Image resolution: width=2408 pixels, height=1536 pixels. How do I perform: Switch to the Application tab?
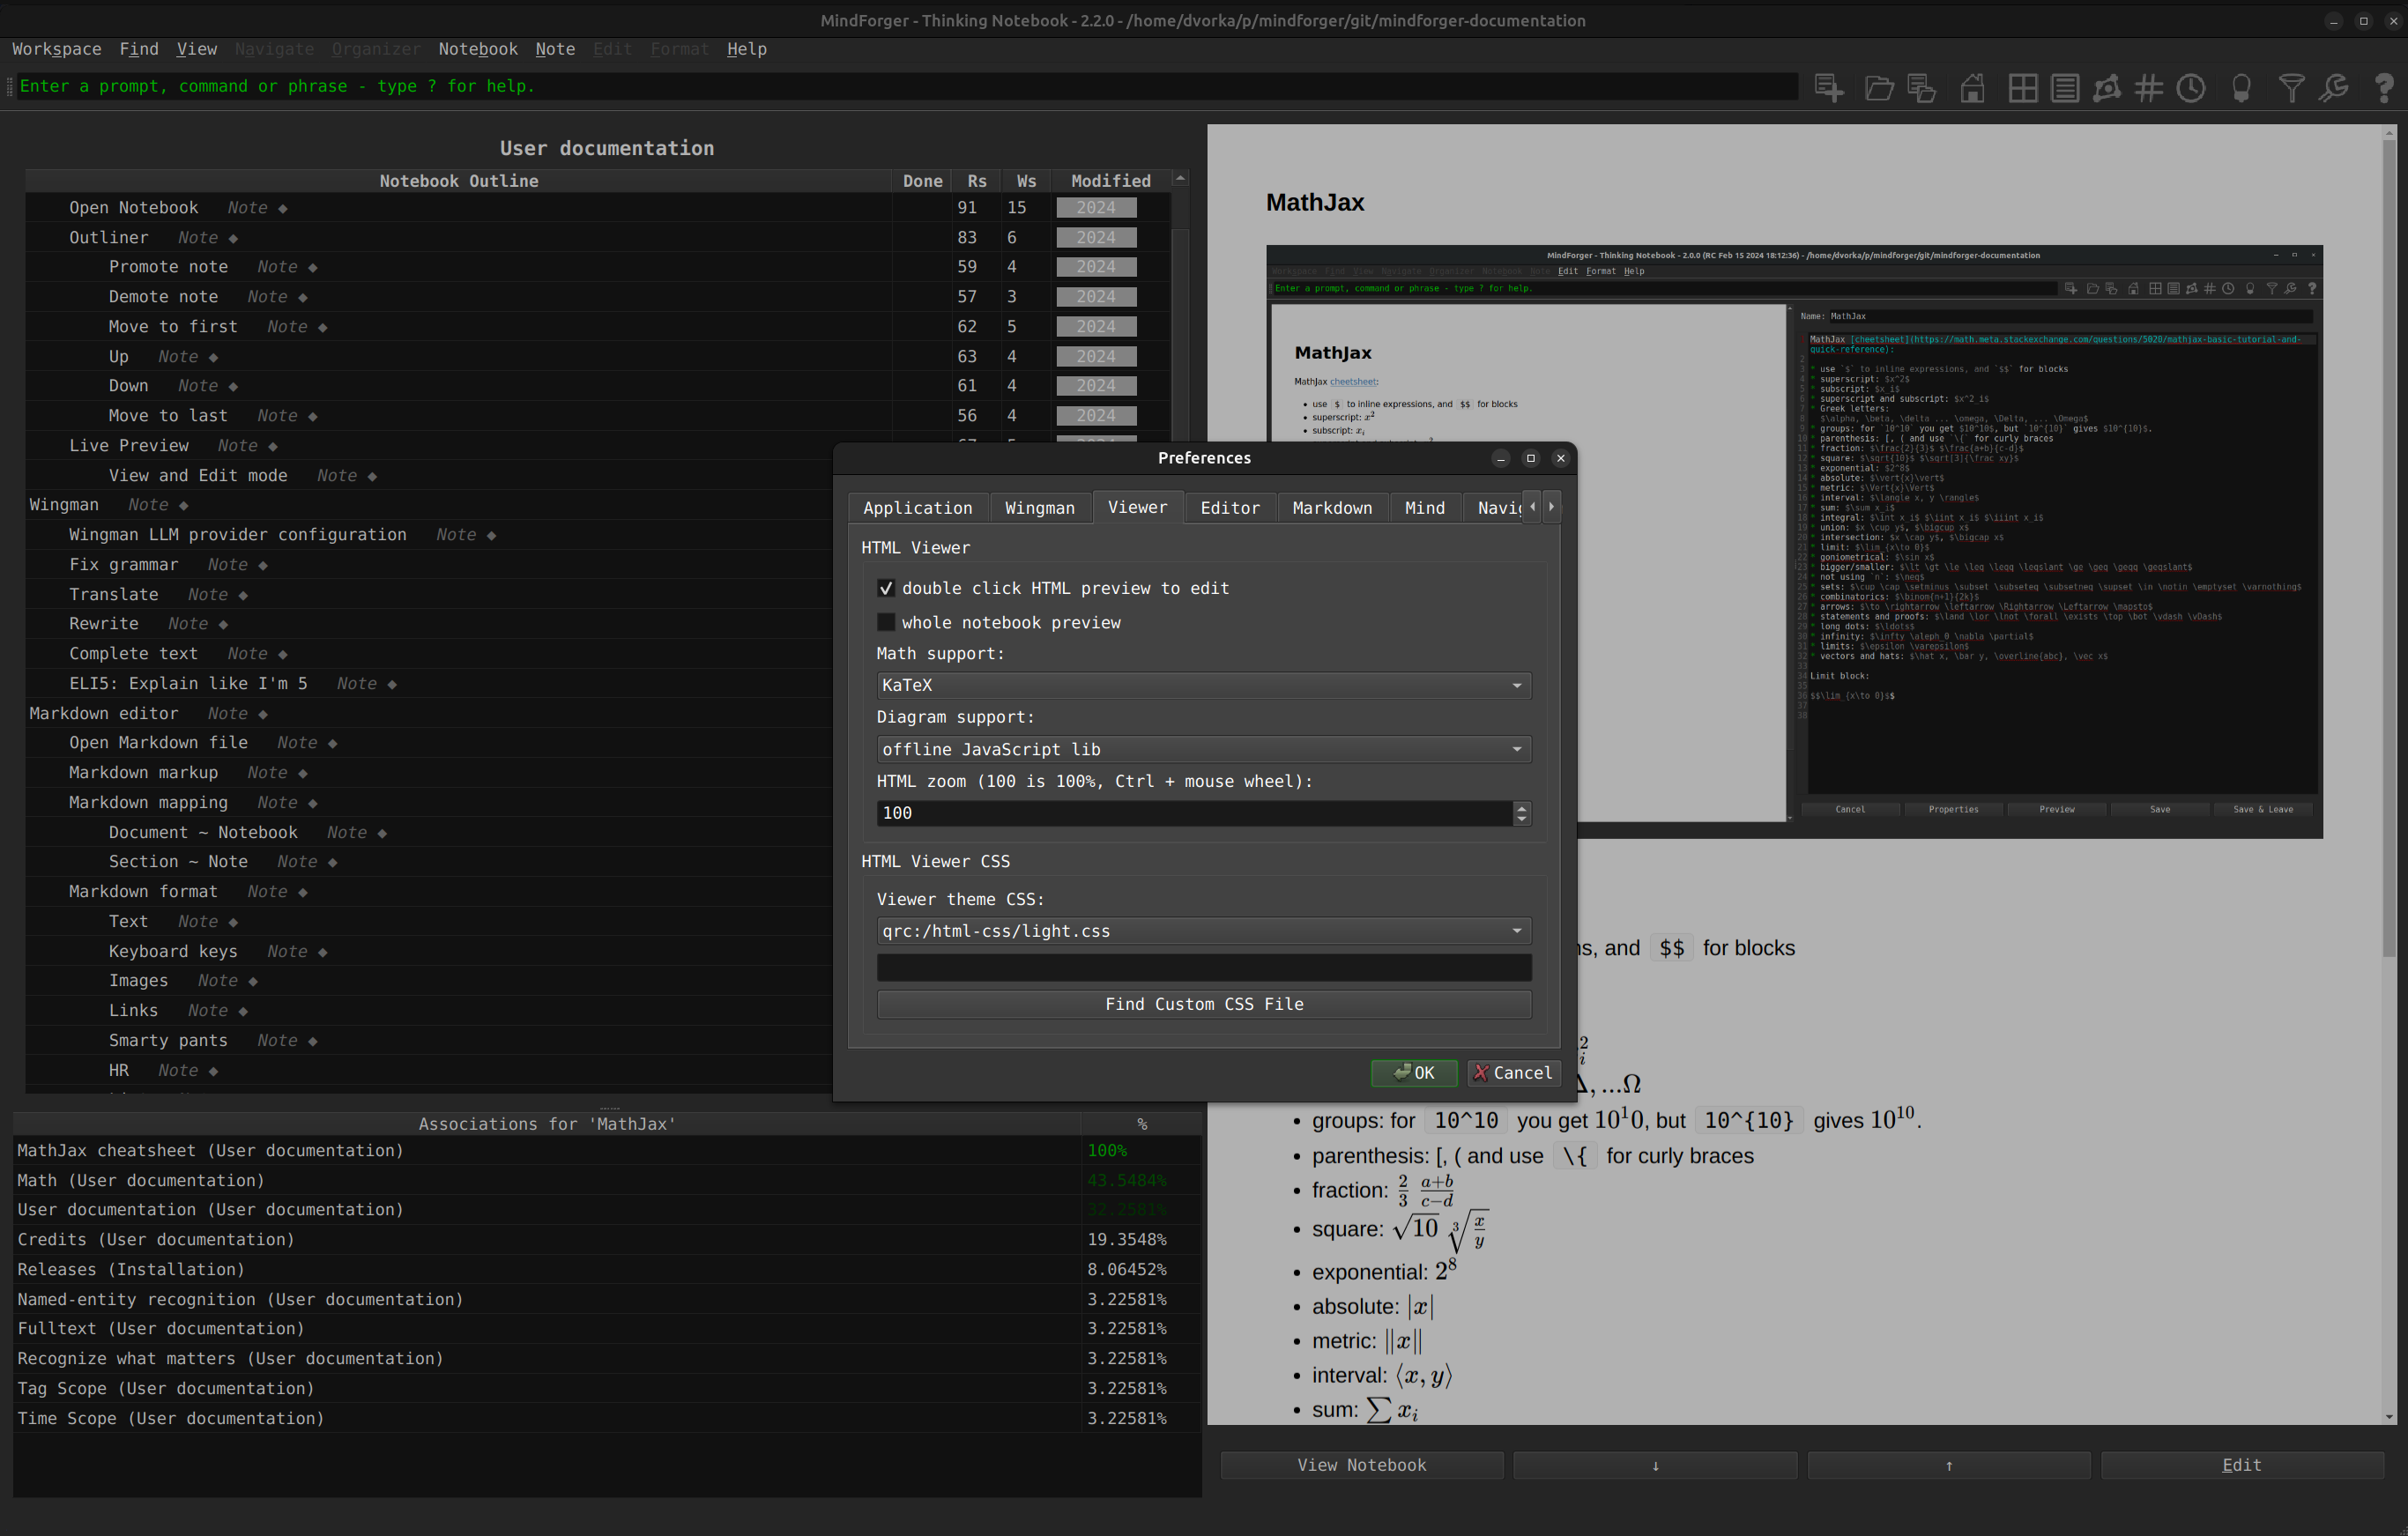tap(918, 508)
